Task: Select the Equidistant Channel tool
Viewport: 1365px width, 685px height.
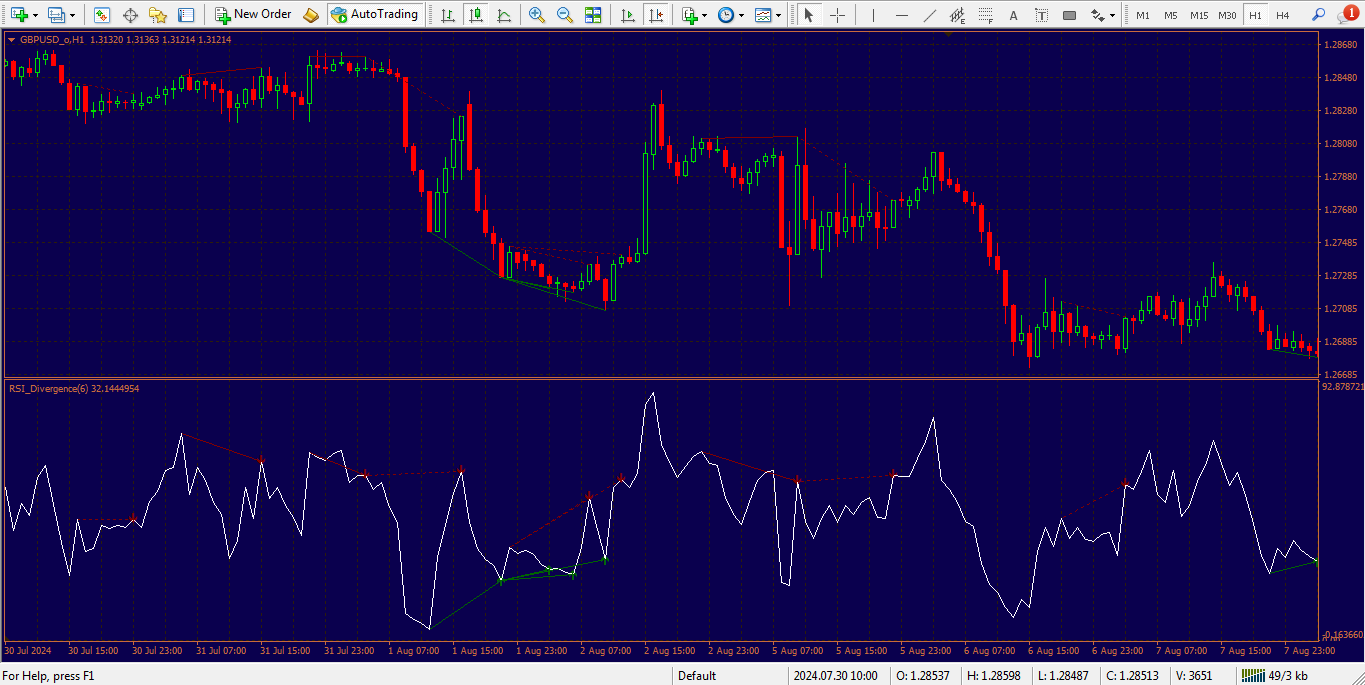Action: (958, 14)
